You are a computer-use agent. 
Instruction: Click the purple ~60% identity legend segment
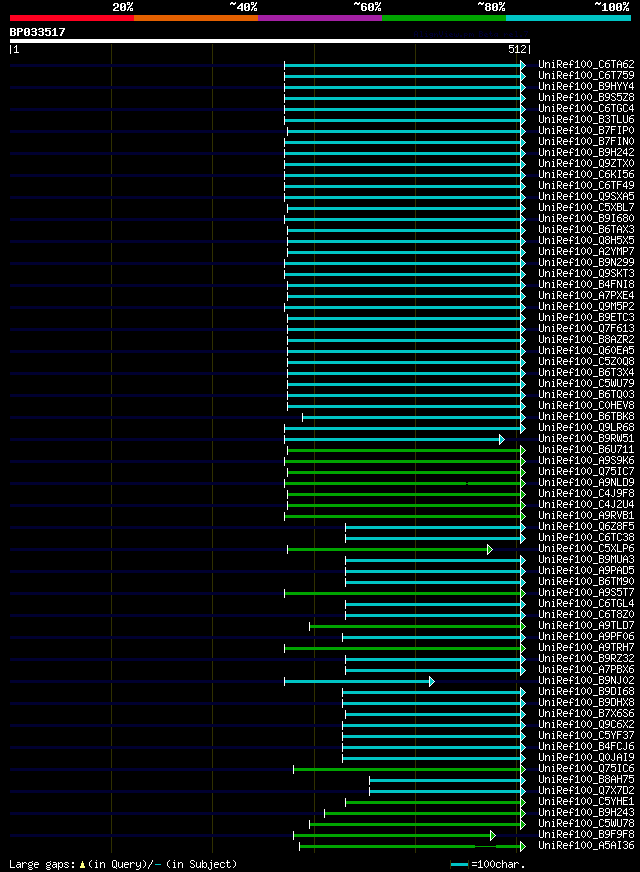[320, 18]
